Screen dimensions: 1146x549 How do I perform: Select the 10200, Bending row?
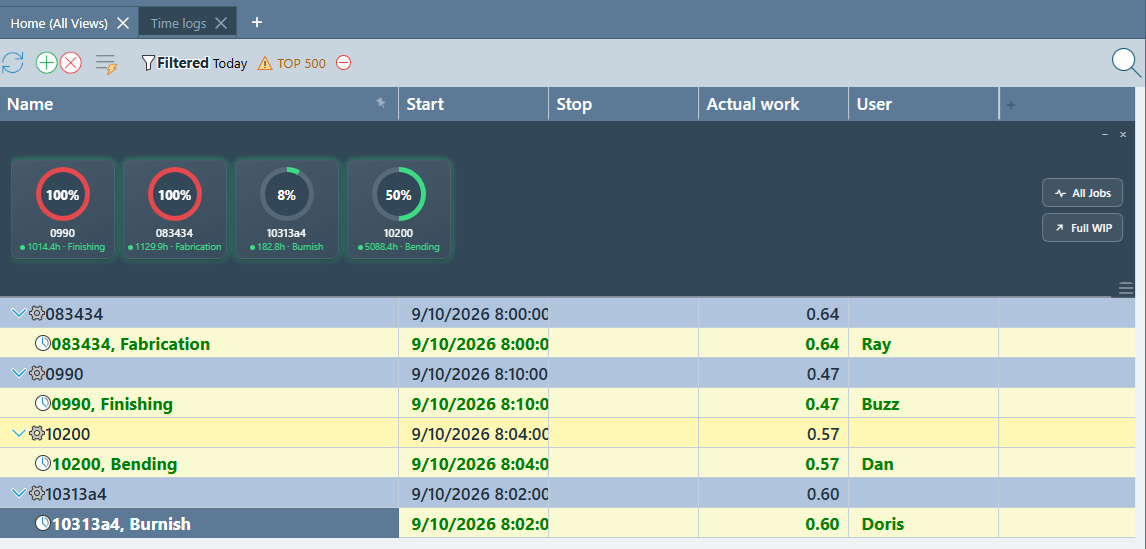click(x=568, y=463)
